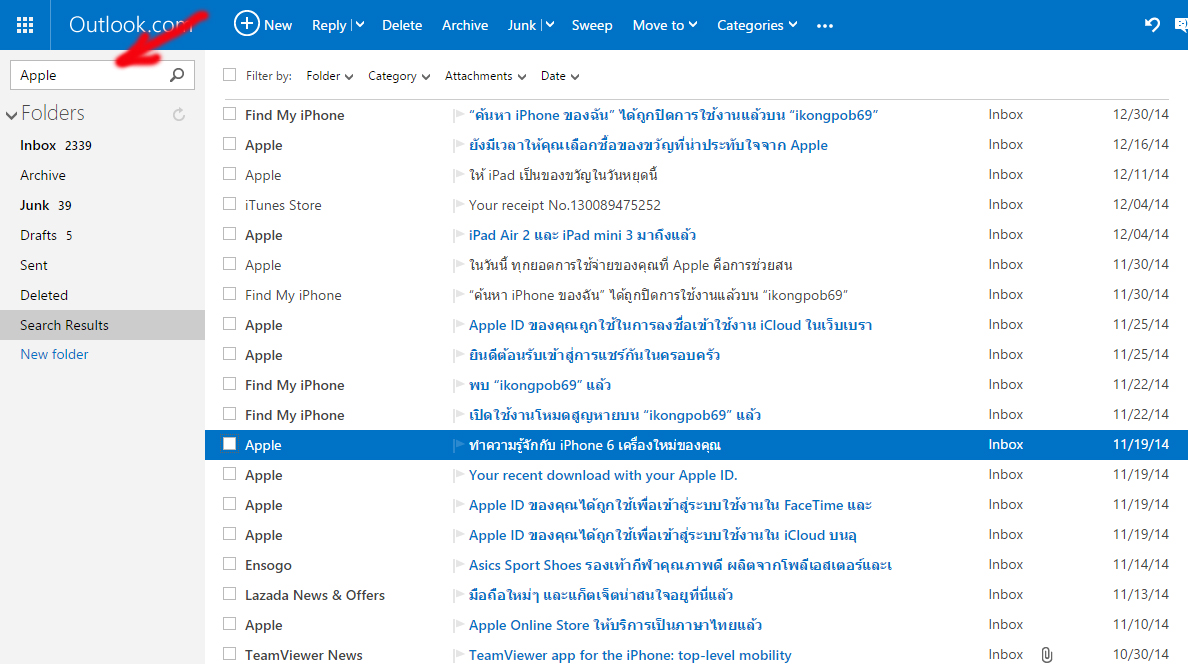Click the Sweep toolbar button
The width and height of the screenshot is (1188, 664).
coord(592,25)
